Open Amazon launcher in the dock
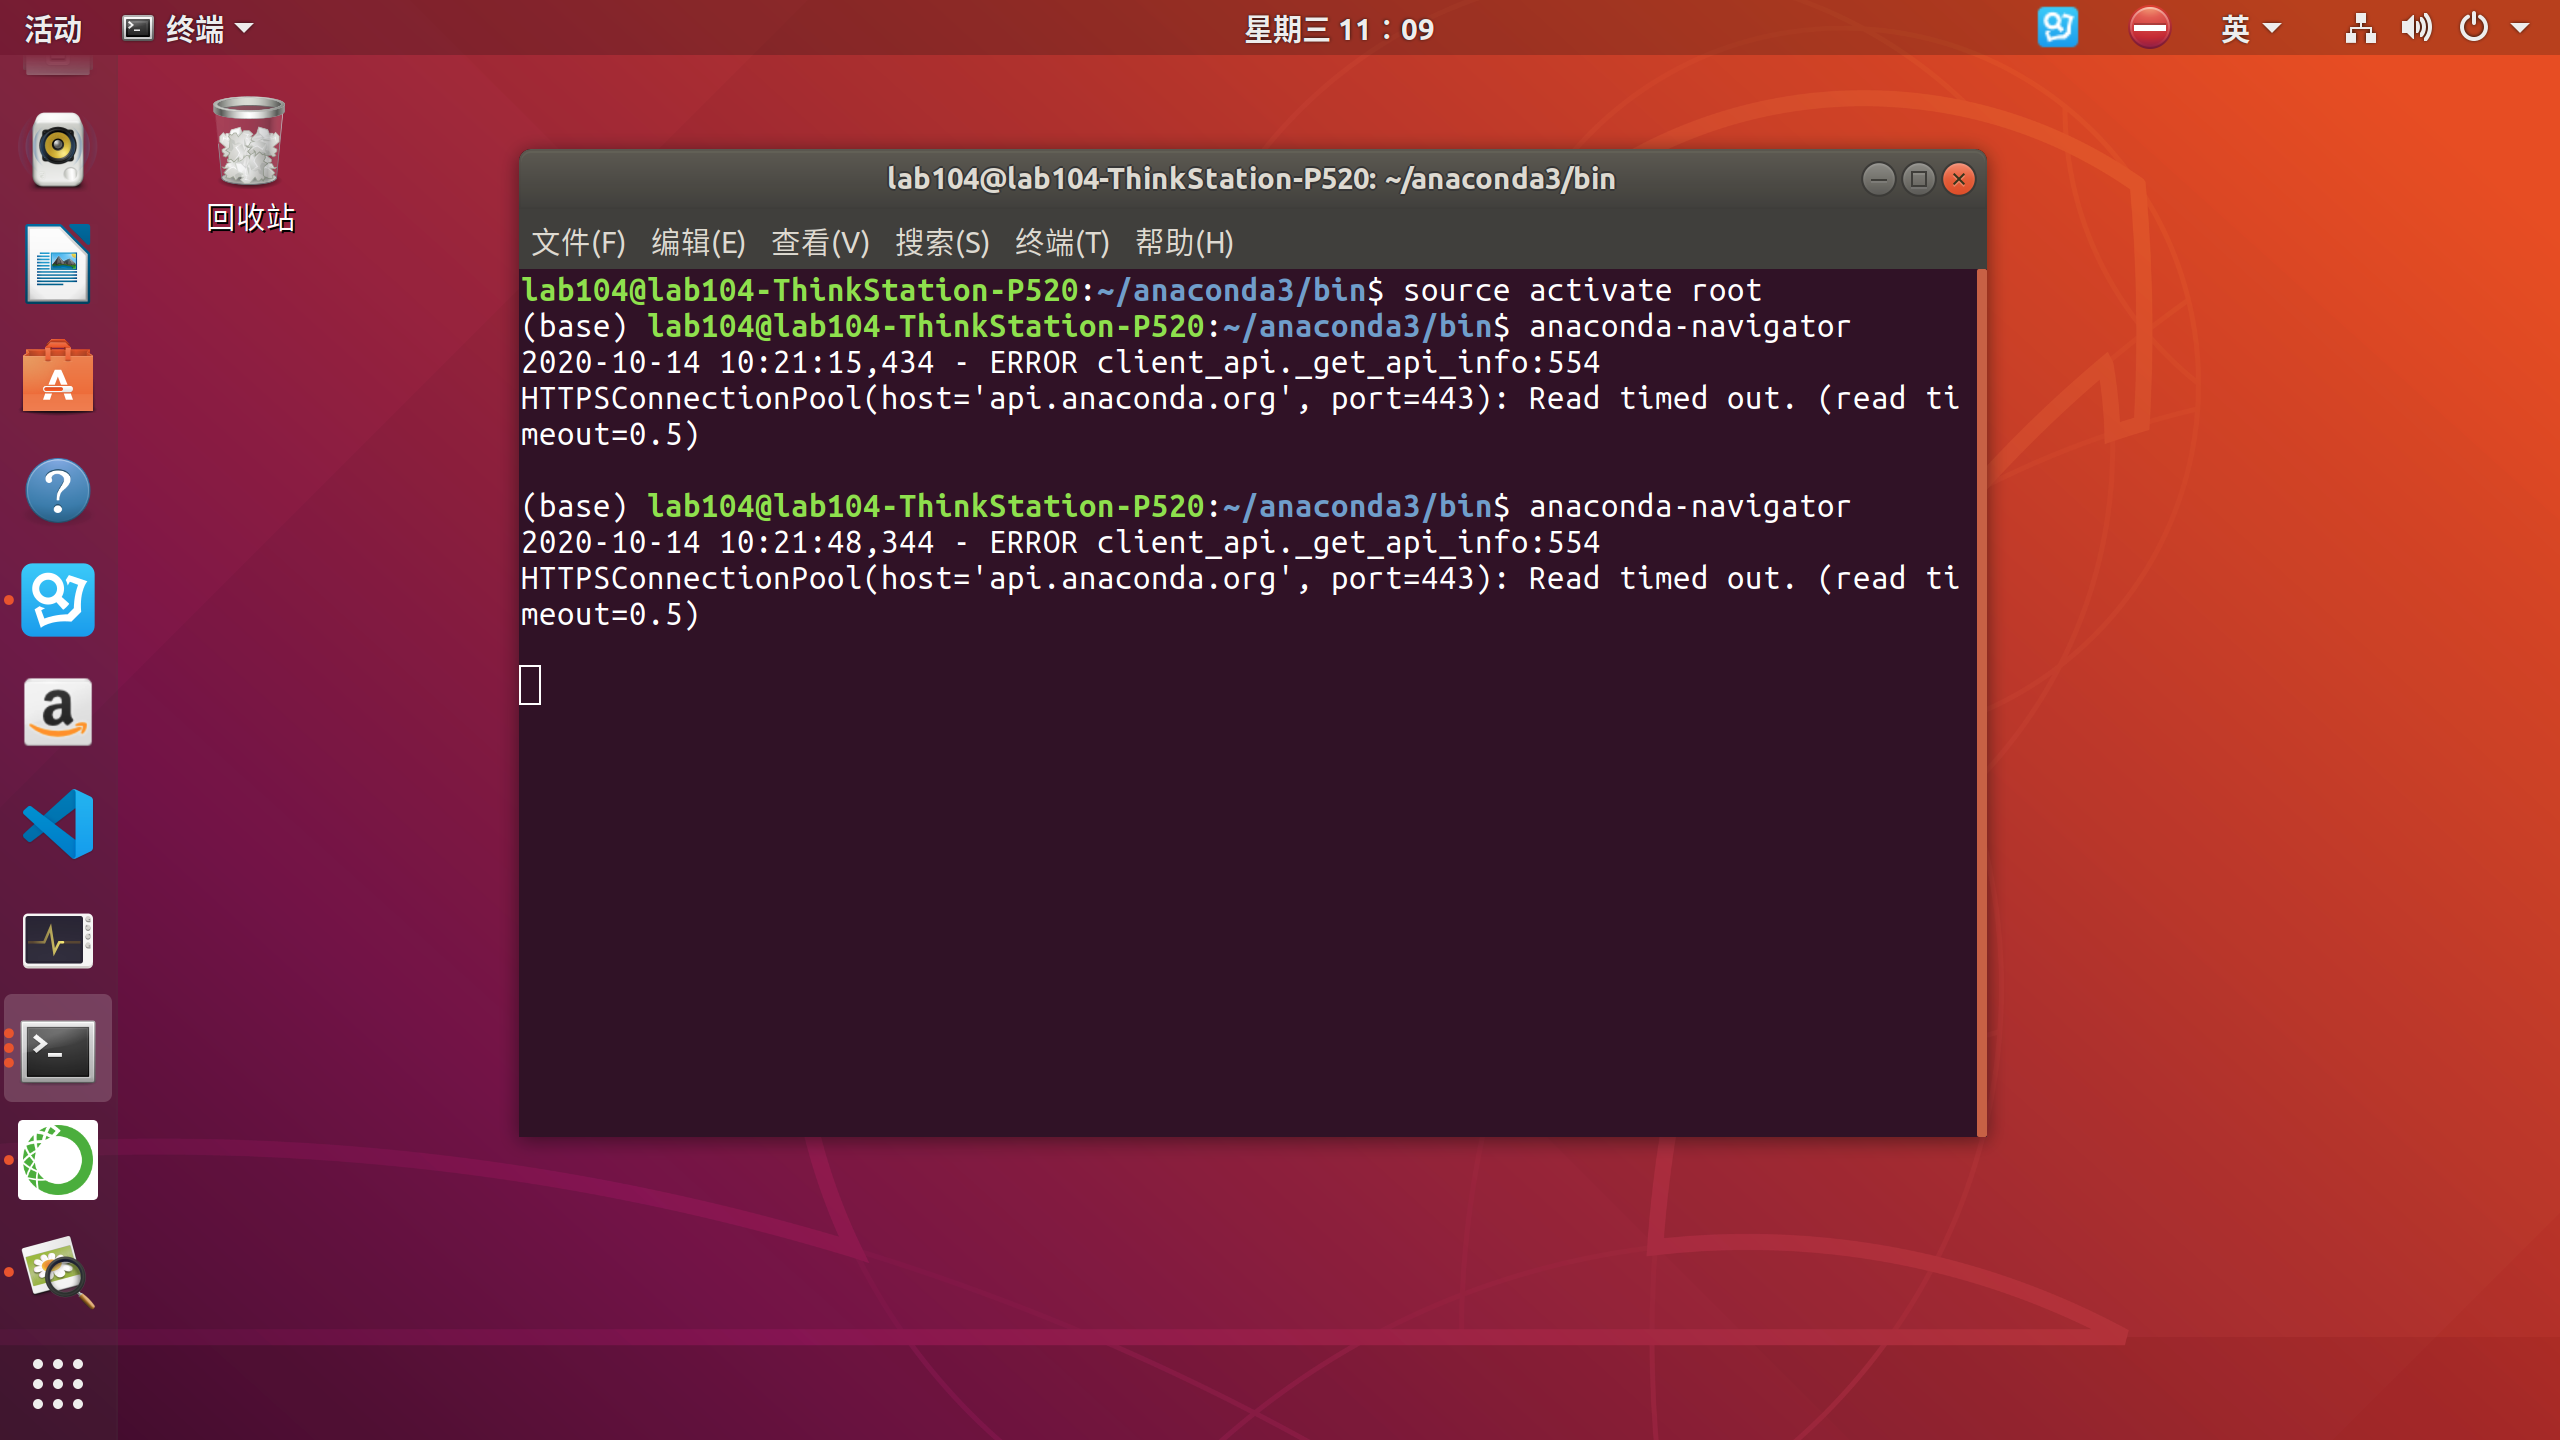 coord(58,712)
